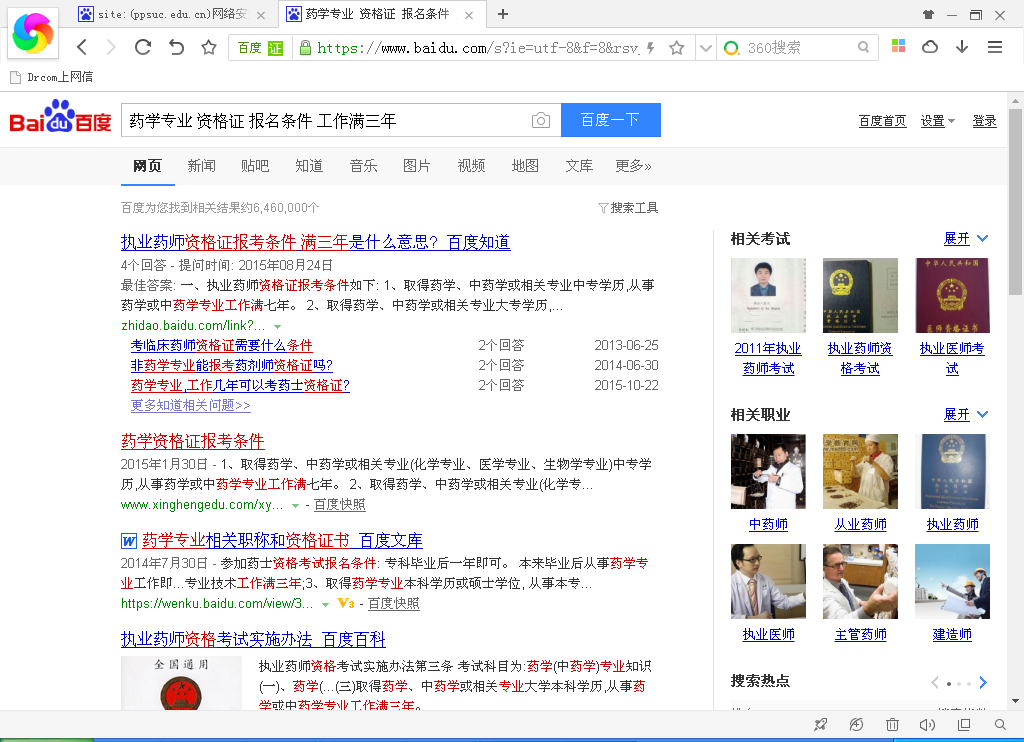Click the Baidu logo
This screenshot has width=1024, height=742.
(61, 118)
